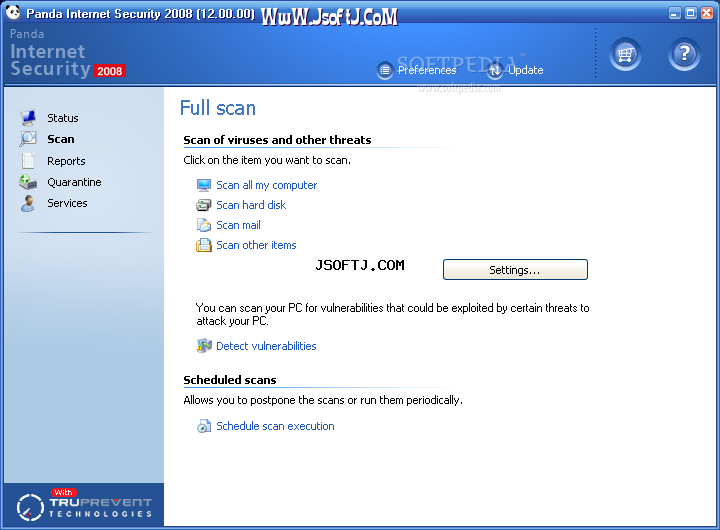Launch the Scan mail link

tap(238, 225)
